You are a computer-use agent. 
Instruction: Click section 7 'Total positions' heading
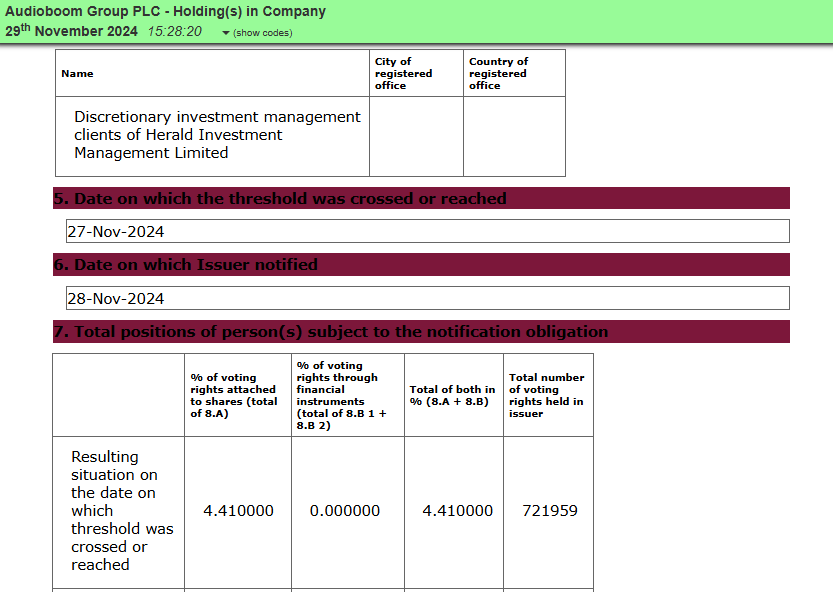coord(421,332)
